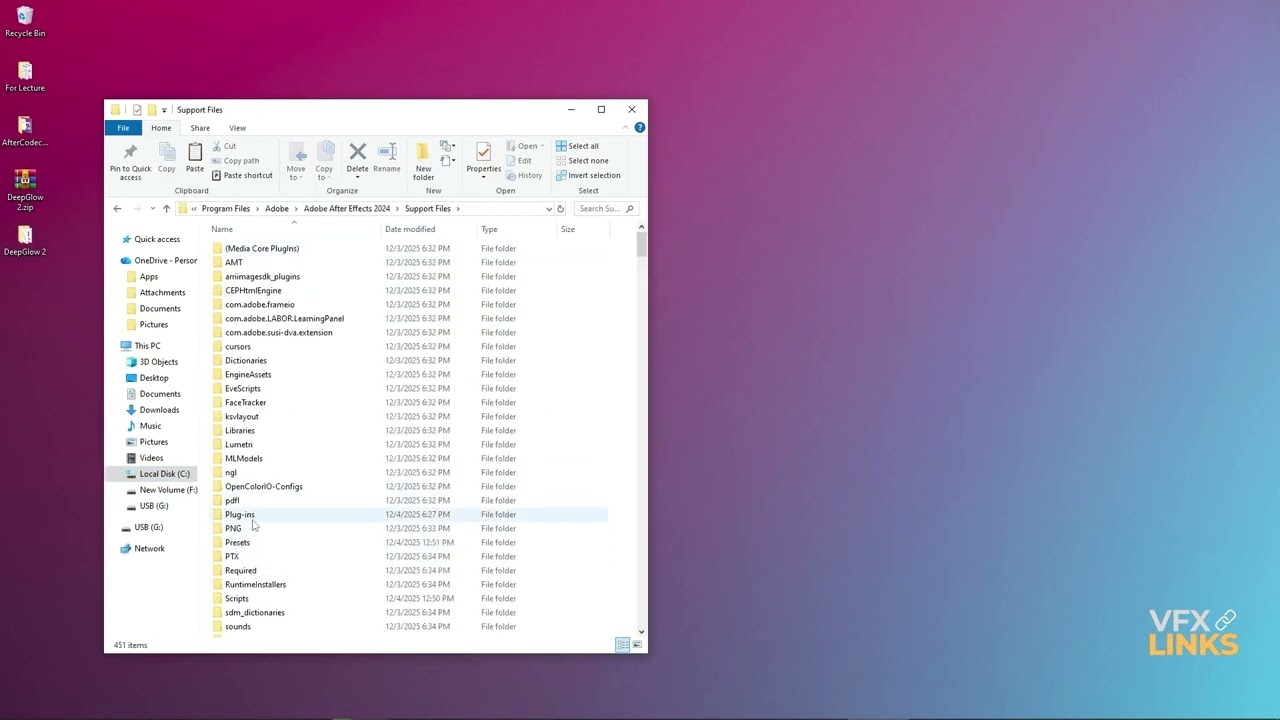Click the Move to icon
The width and height of the screenshot is (1280, 720).
[x=296, y=152]
